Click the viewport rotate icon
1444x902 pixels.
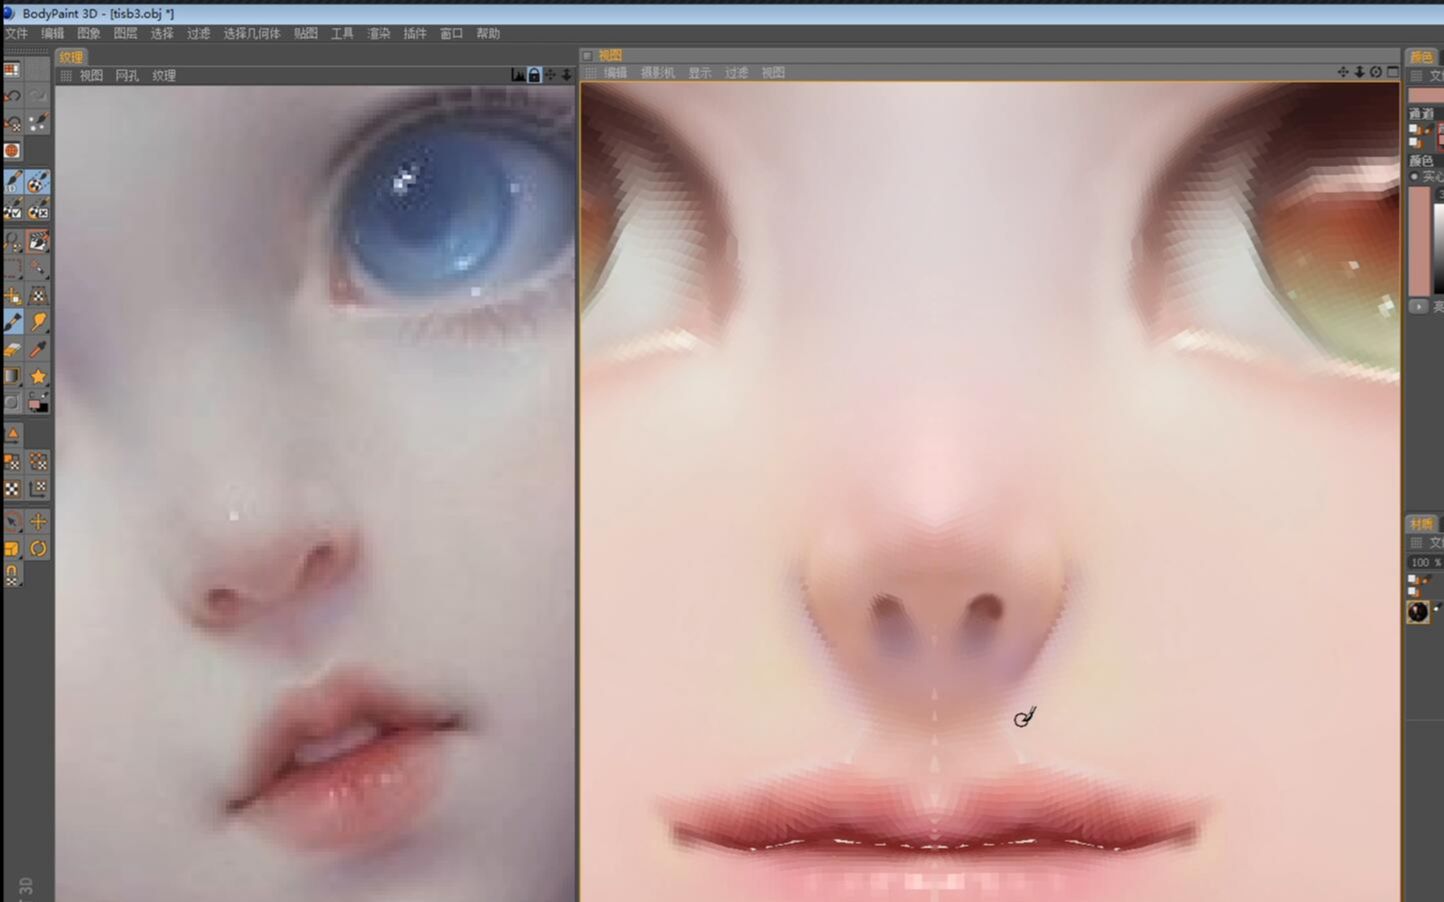point(1376,72)
